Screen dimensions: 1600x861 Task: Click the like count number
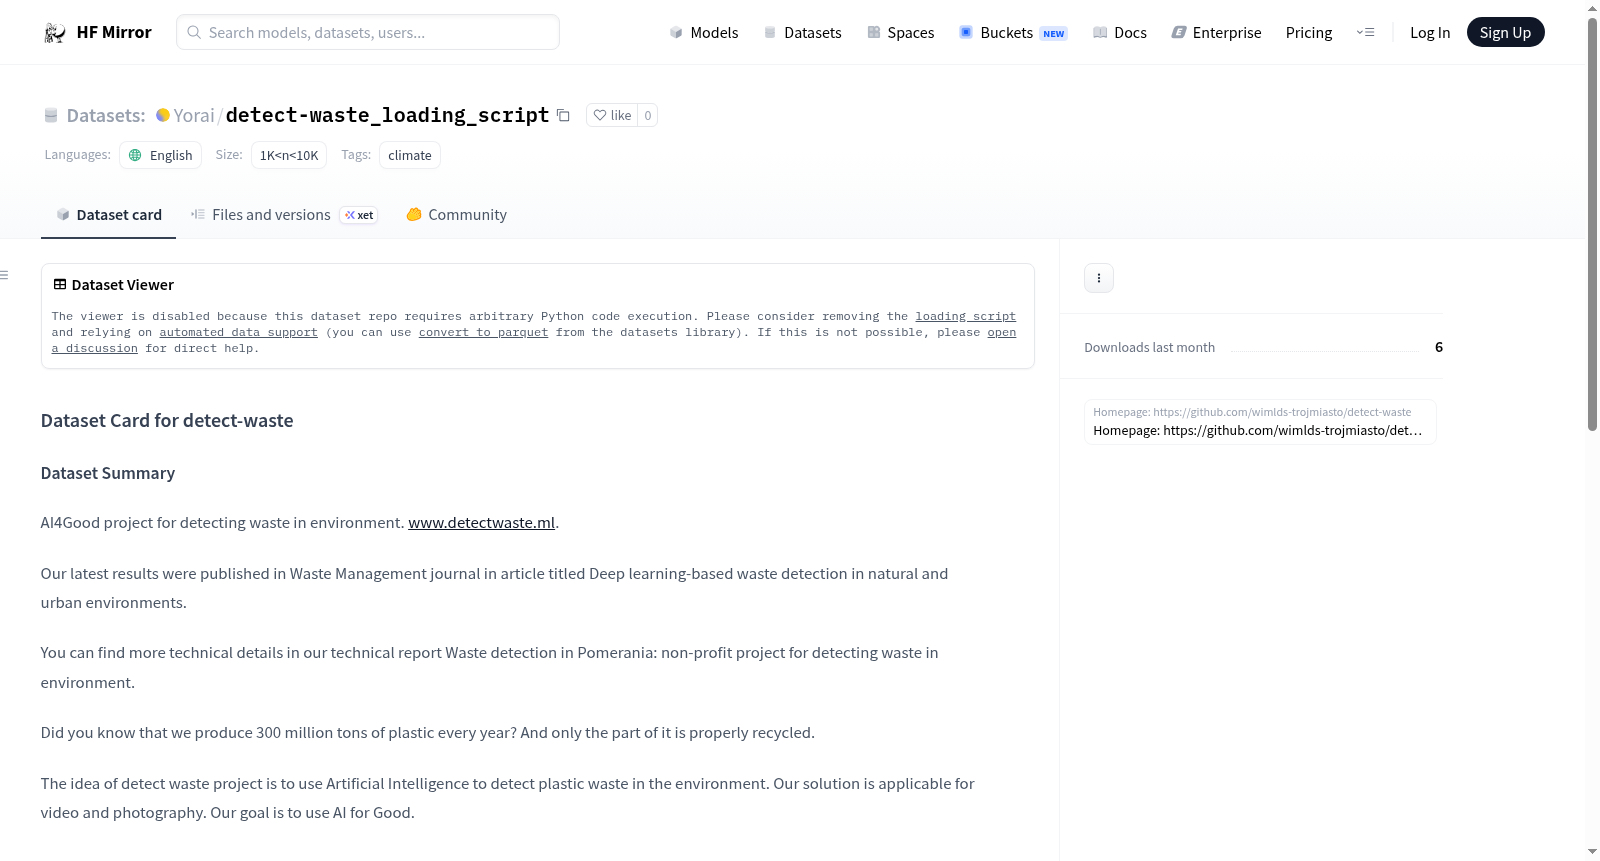(x=648, y=115)
